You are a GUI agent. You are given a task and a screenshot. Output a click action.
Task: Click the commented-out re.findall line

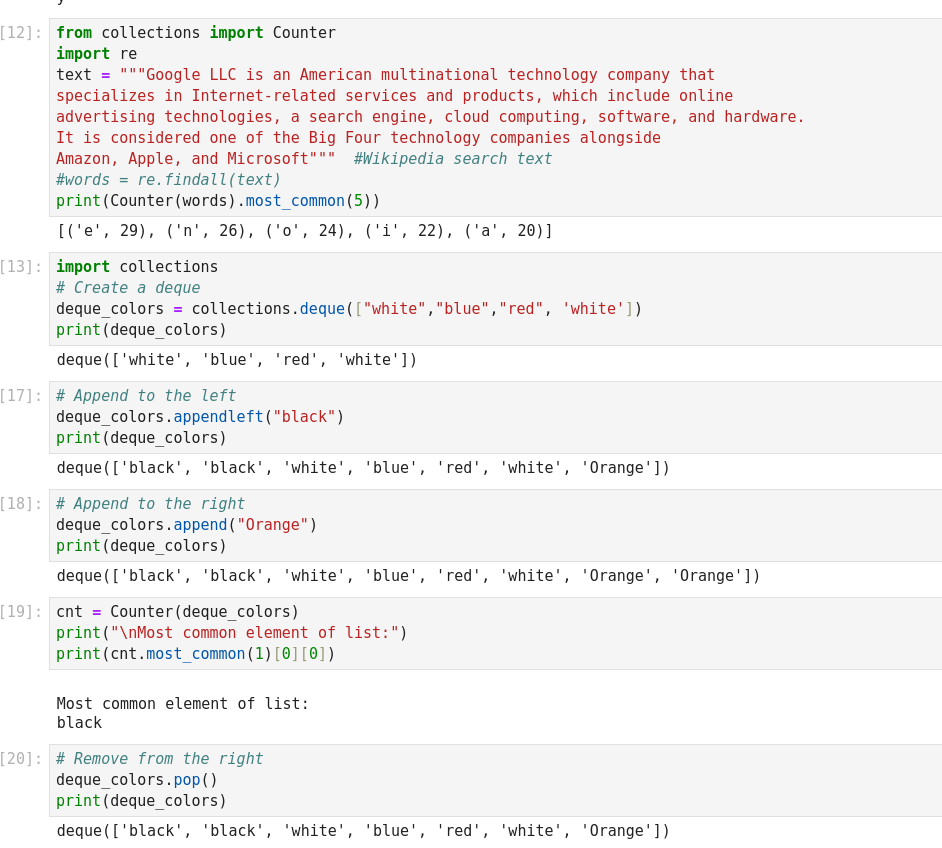pyautogui.click(x=168, y=180)
